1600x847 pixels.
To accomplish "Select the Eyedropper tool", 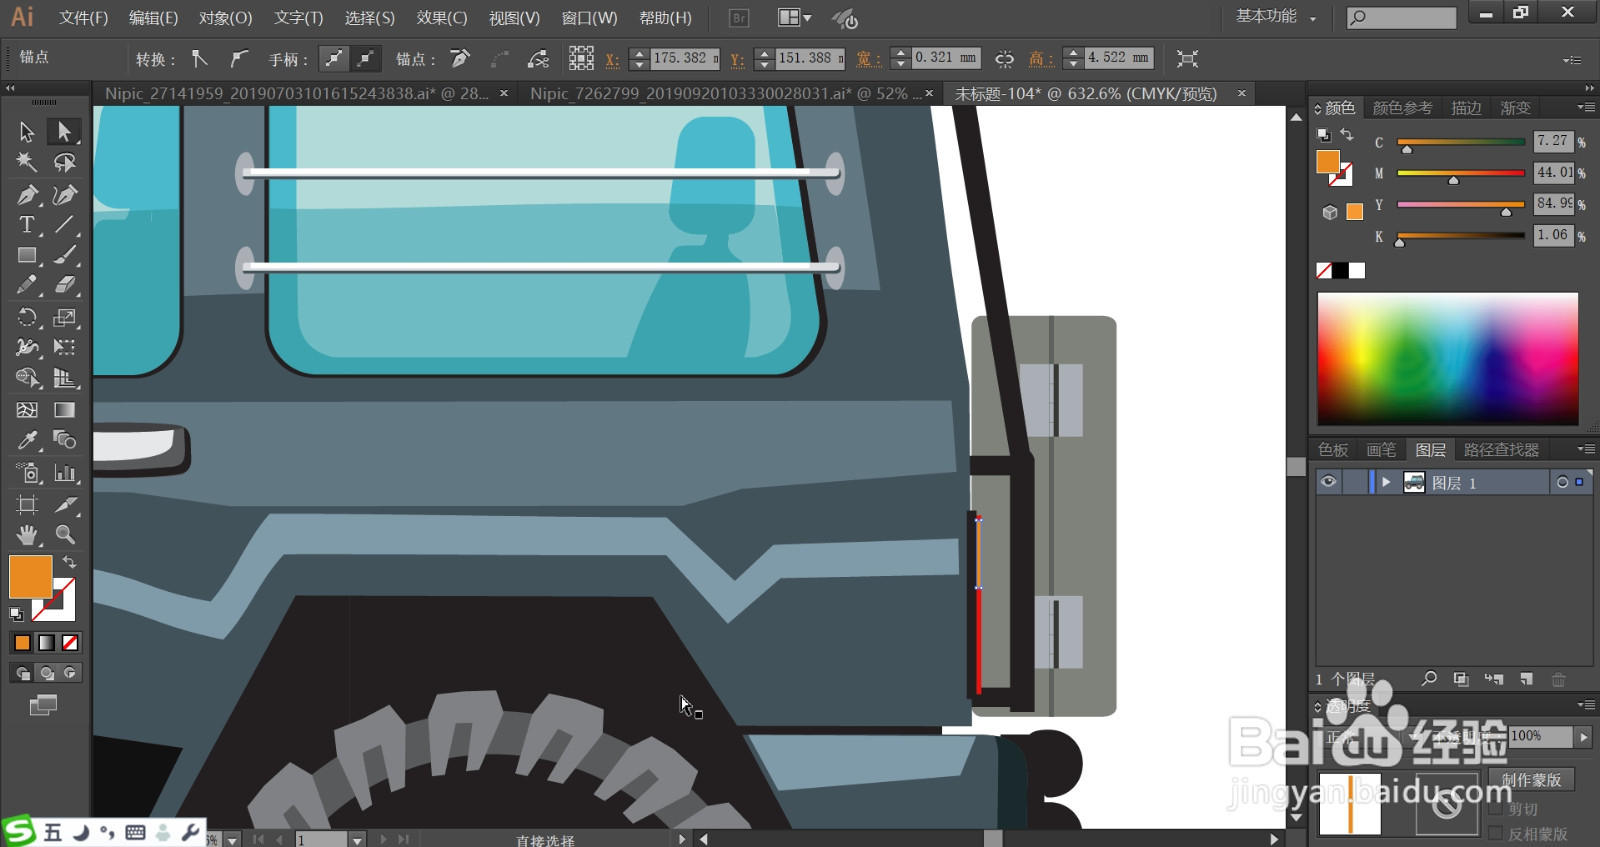I will click(x=27, y=440).
